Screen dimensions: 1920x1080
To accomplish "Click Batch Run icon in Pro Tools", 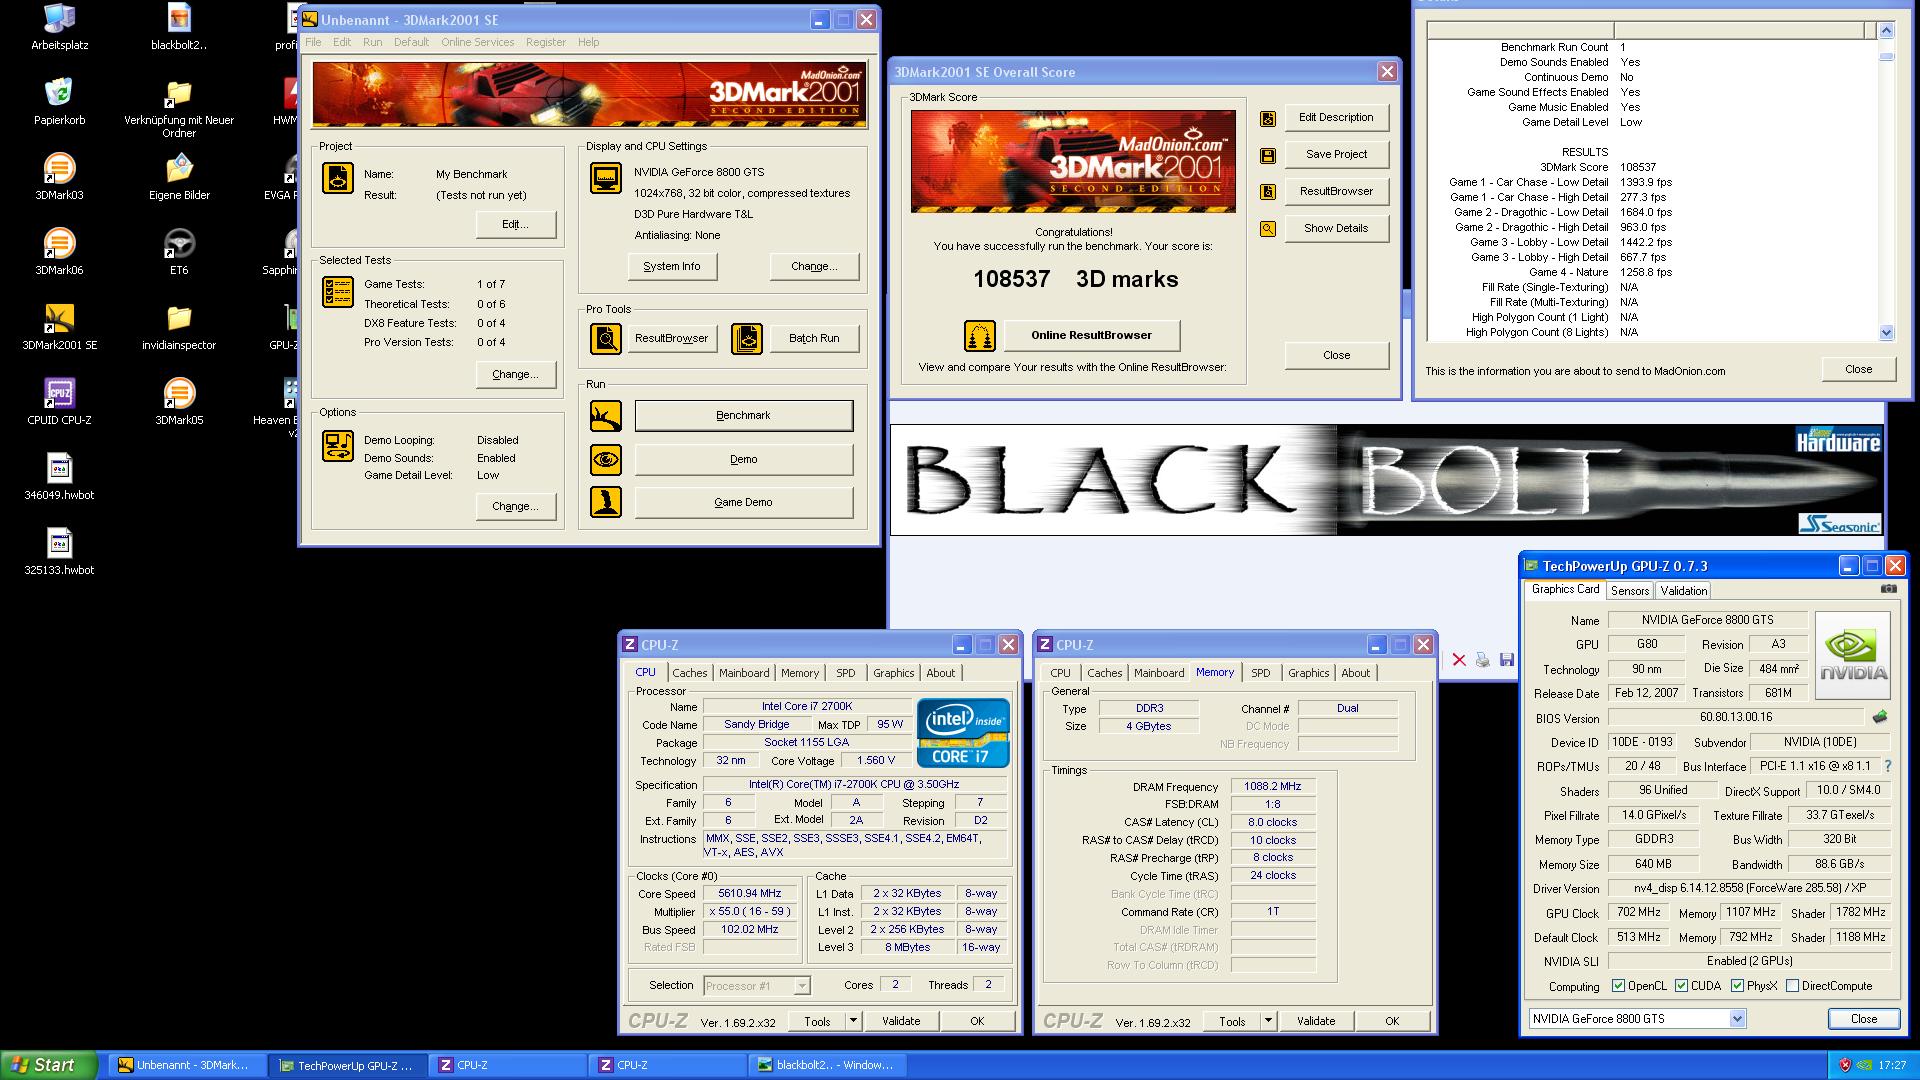I will click(x=747, y=339).
